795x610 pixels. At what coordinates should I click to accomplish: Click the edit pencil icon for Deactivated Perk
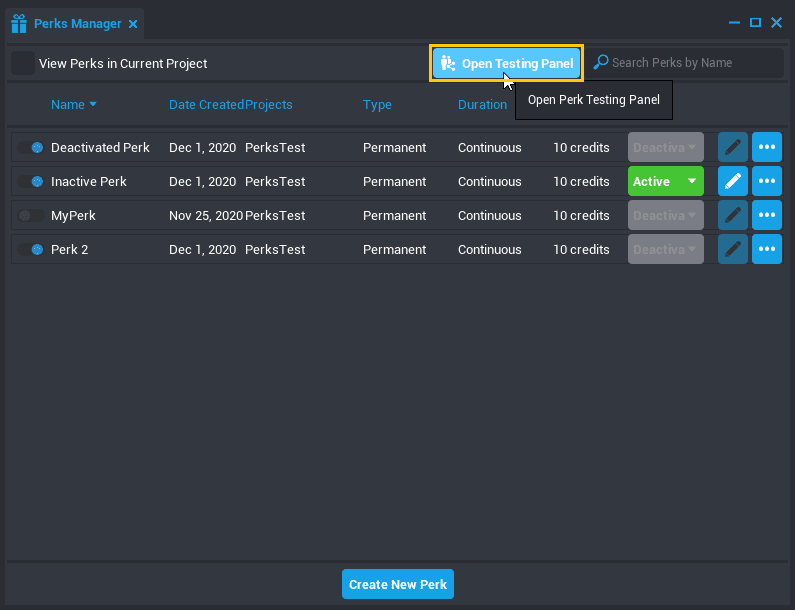(x=733, y=147)
